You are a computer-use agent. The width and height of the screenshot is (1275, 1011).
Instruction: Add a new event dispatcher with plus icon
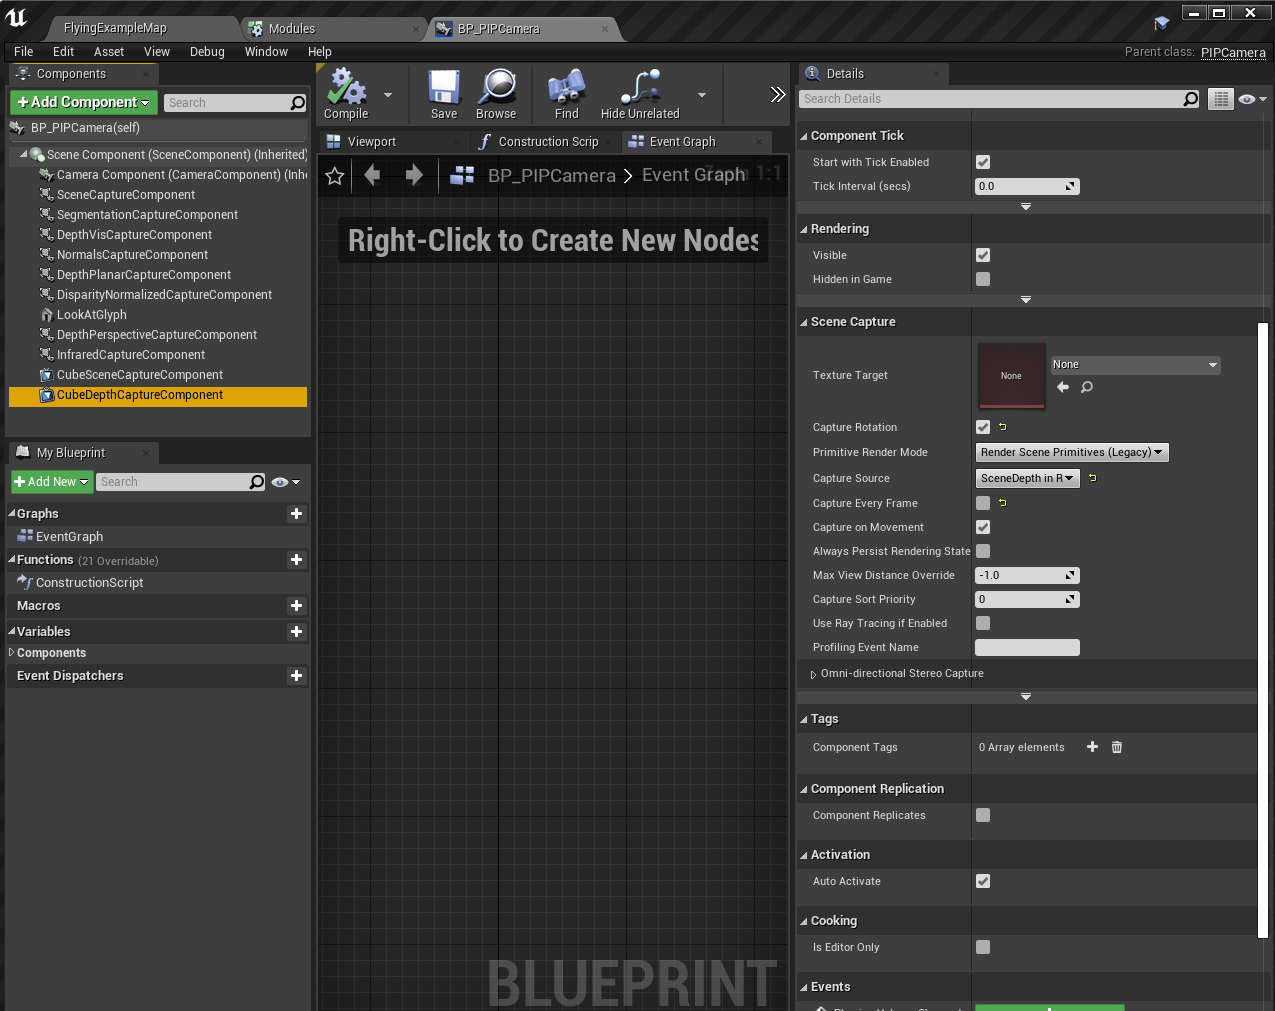(x=296, y=676)
